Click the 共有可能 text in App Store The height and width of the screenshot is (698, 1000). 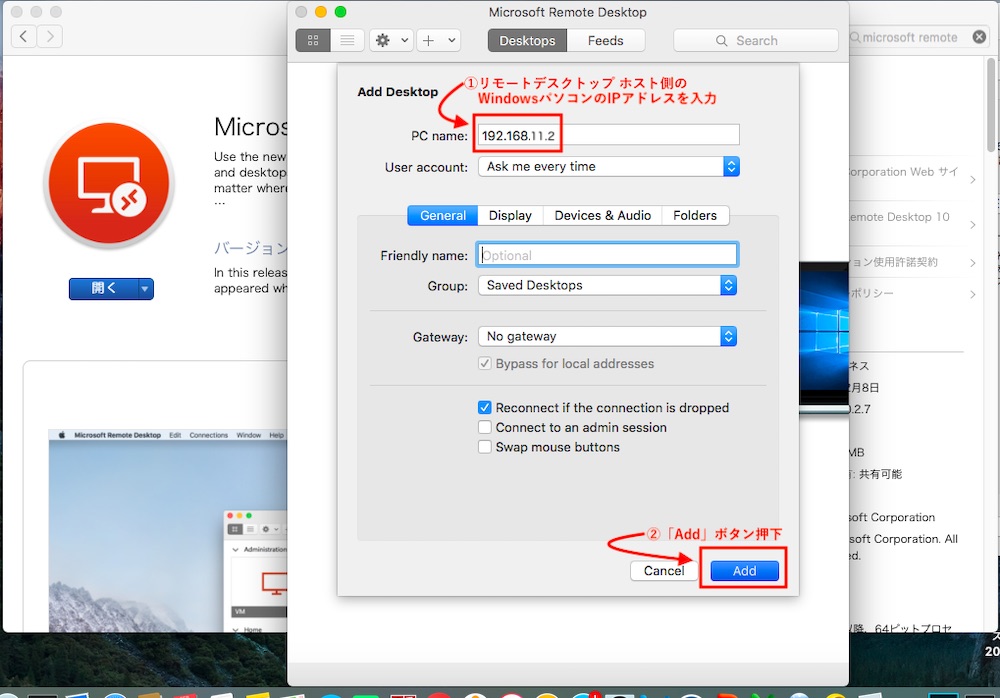click(880, 474)
